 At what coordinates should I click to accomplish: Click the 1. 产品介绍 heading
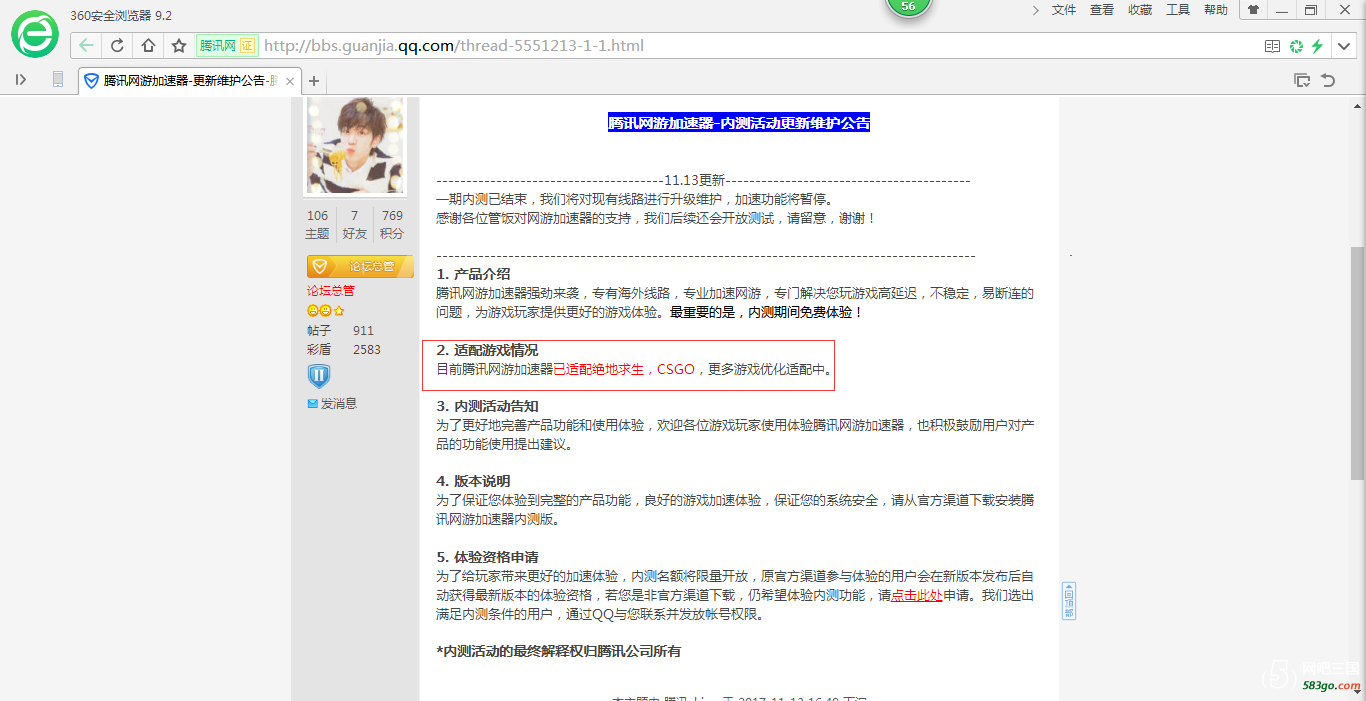(473, 274)
